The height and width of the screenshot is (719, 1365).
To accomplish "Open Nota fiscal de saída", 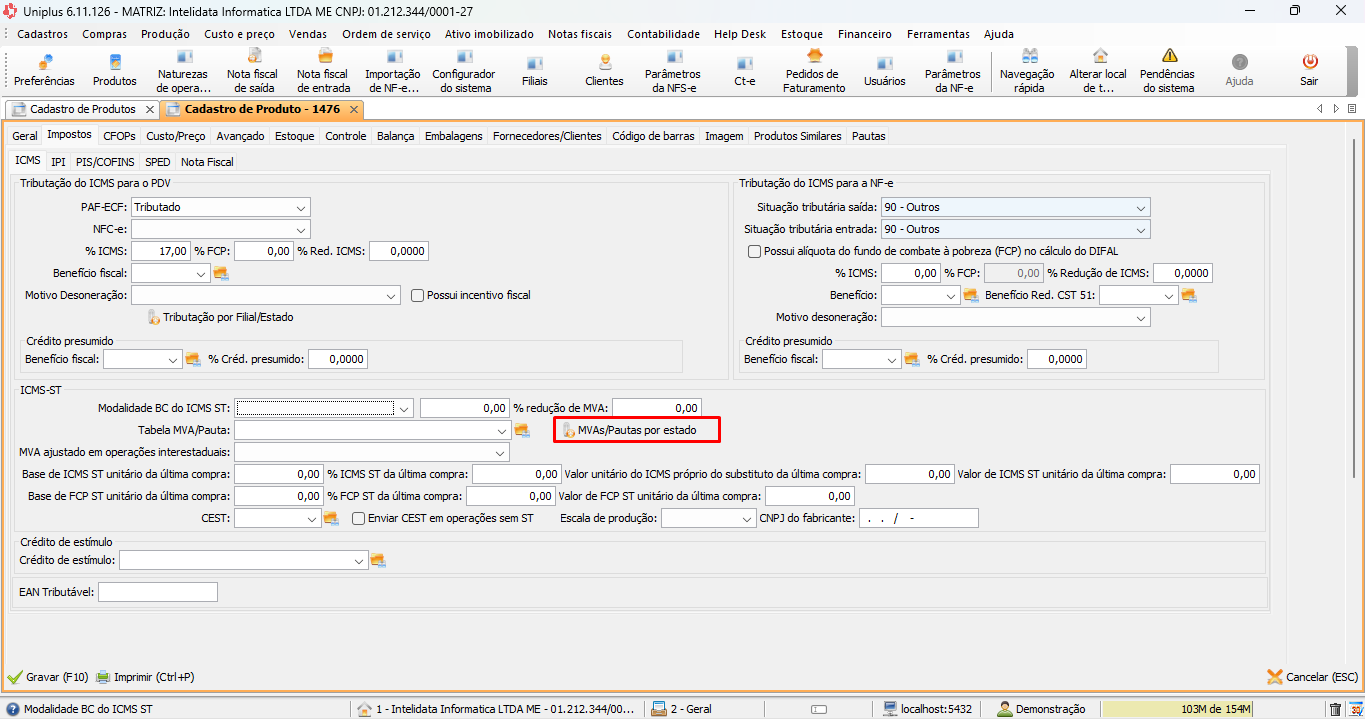I will pyautogui.click(x=253, y=71).
